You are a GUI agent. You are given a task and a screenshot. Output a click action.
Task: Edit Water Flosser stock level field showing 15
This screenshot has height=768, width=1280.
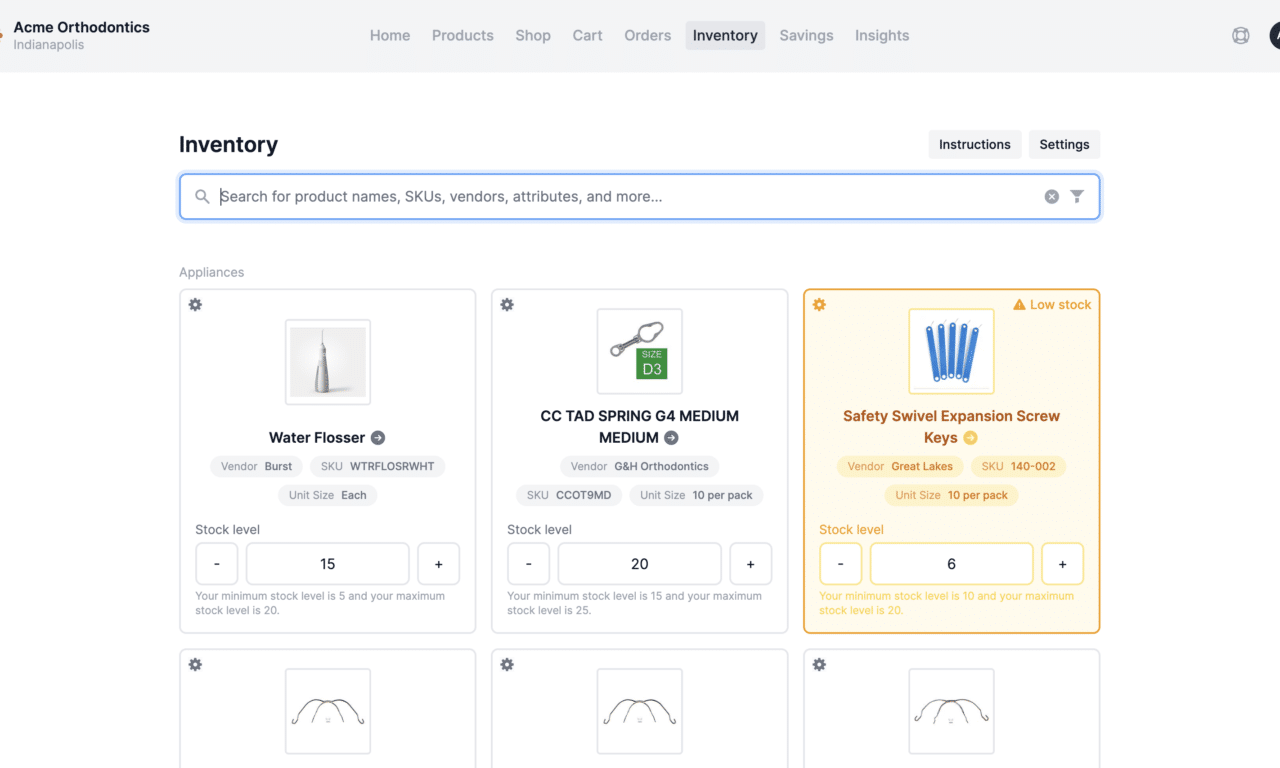click(328, 564)
